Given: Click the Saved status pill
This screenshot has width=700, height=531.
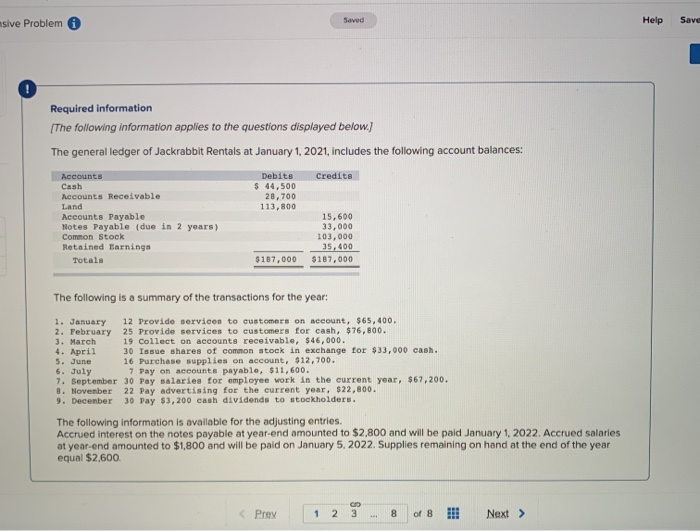Looking at the screenshot, I should tap(354, 20).
